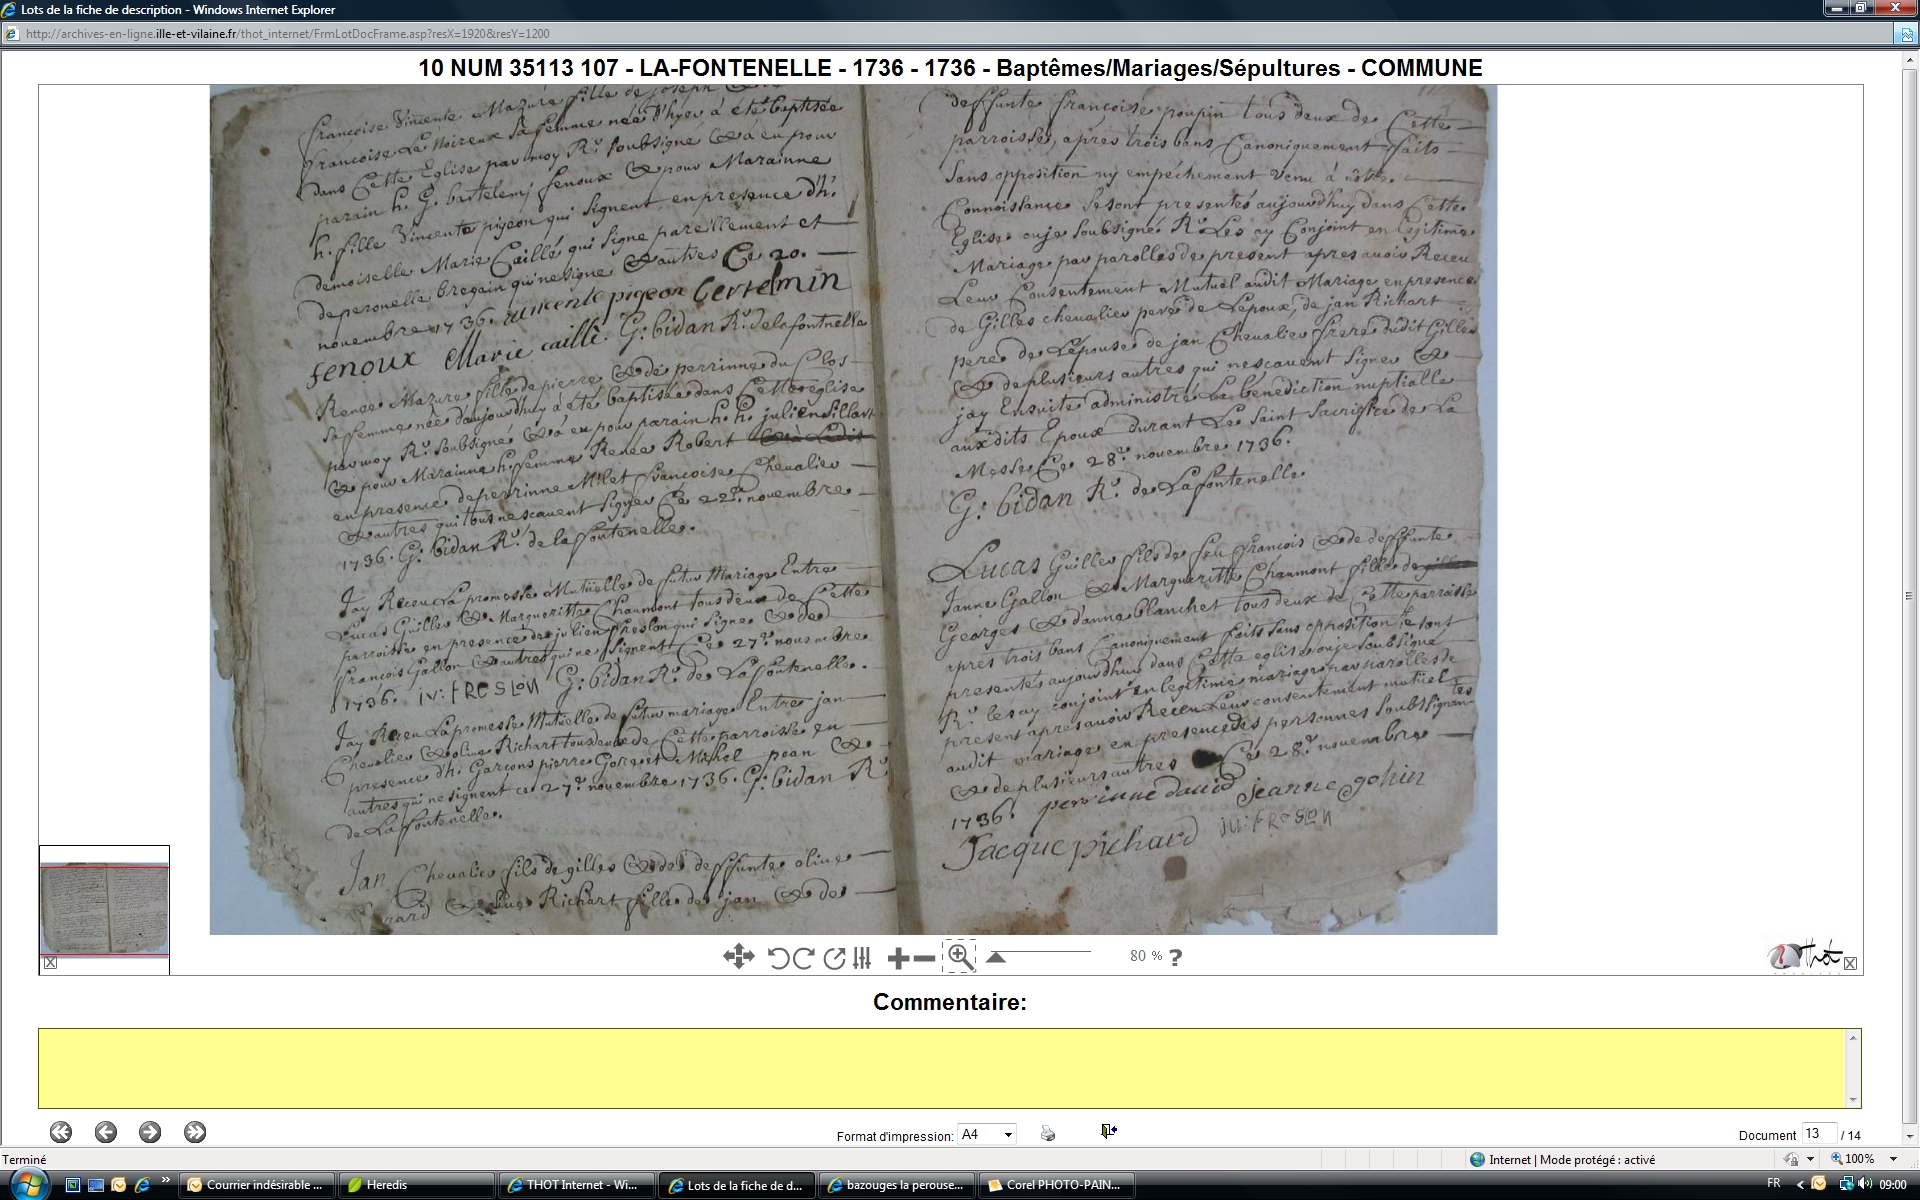Close the thumbnail navigator panel
The image size is (1920, 1200).
(51, 963)
